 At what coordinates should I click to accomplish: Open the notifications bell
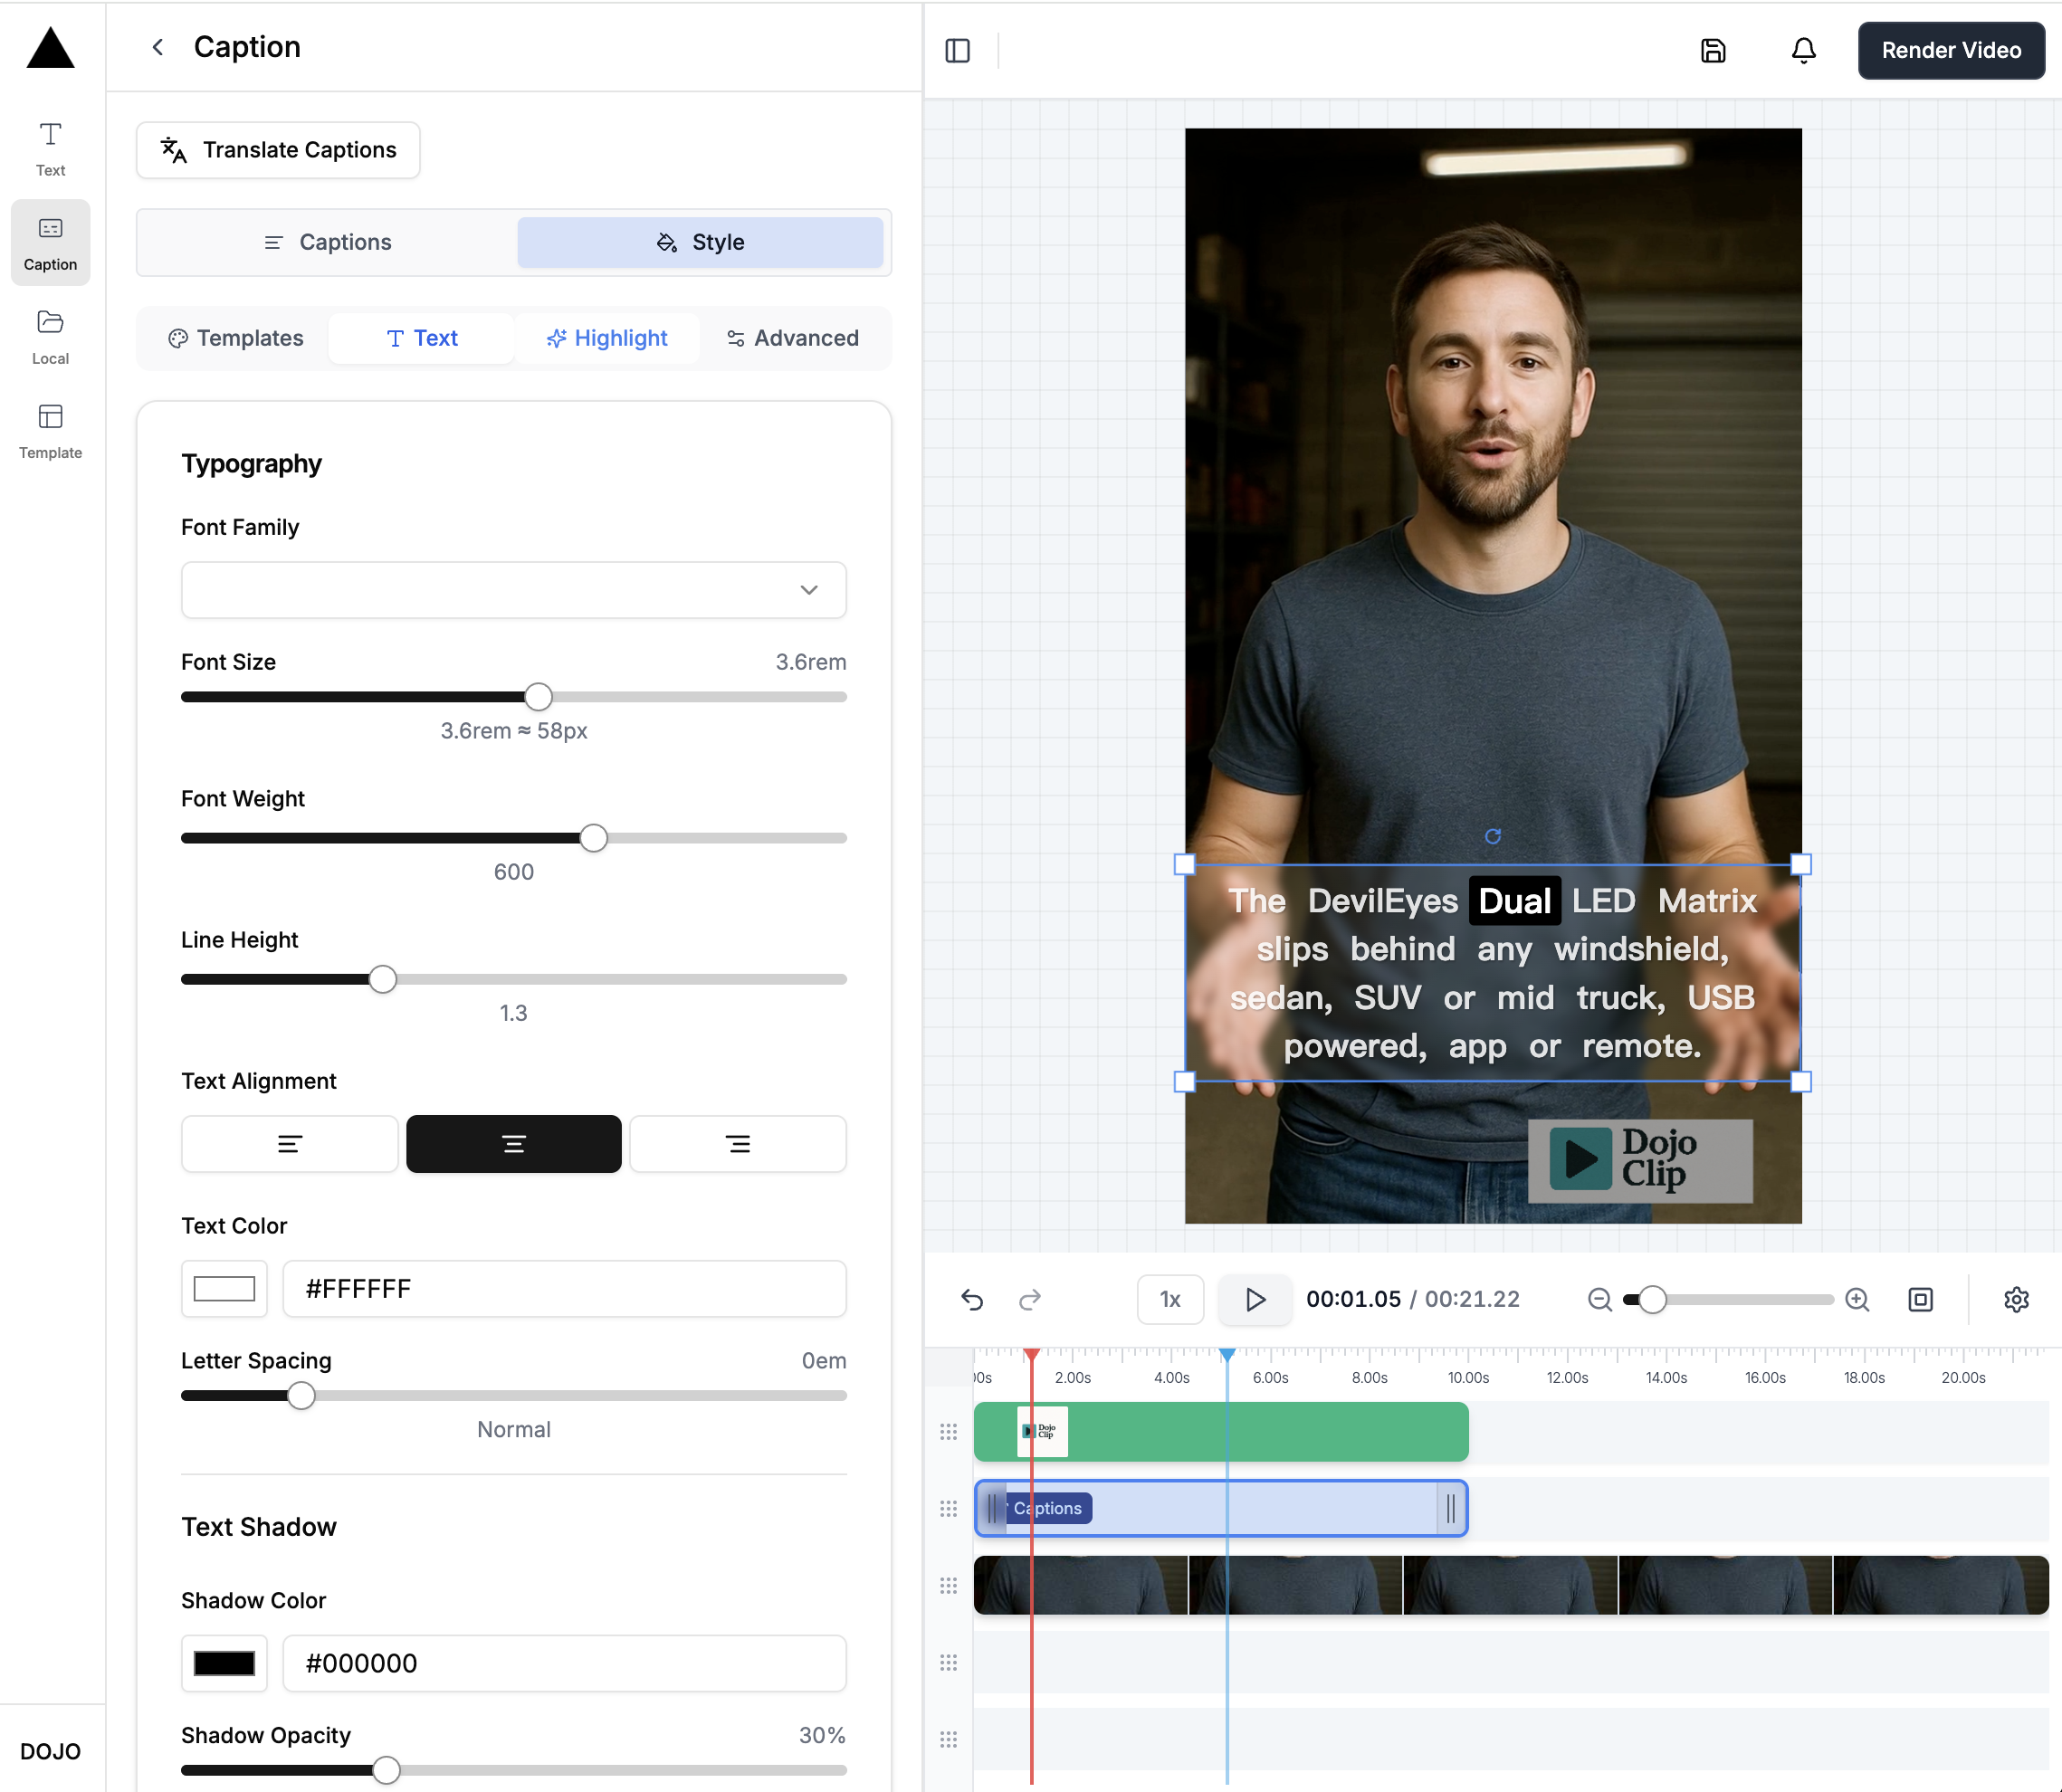point(1803,50)
